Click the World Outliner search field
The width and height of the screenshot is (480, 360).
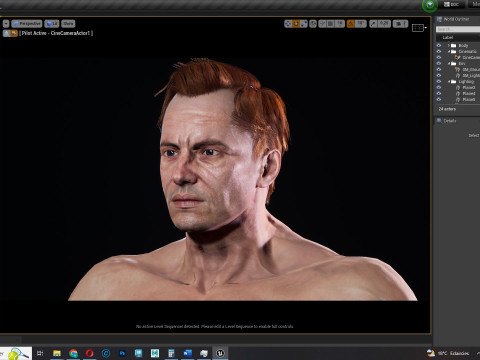click(458, 29)
